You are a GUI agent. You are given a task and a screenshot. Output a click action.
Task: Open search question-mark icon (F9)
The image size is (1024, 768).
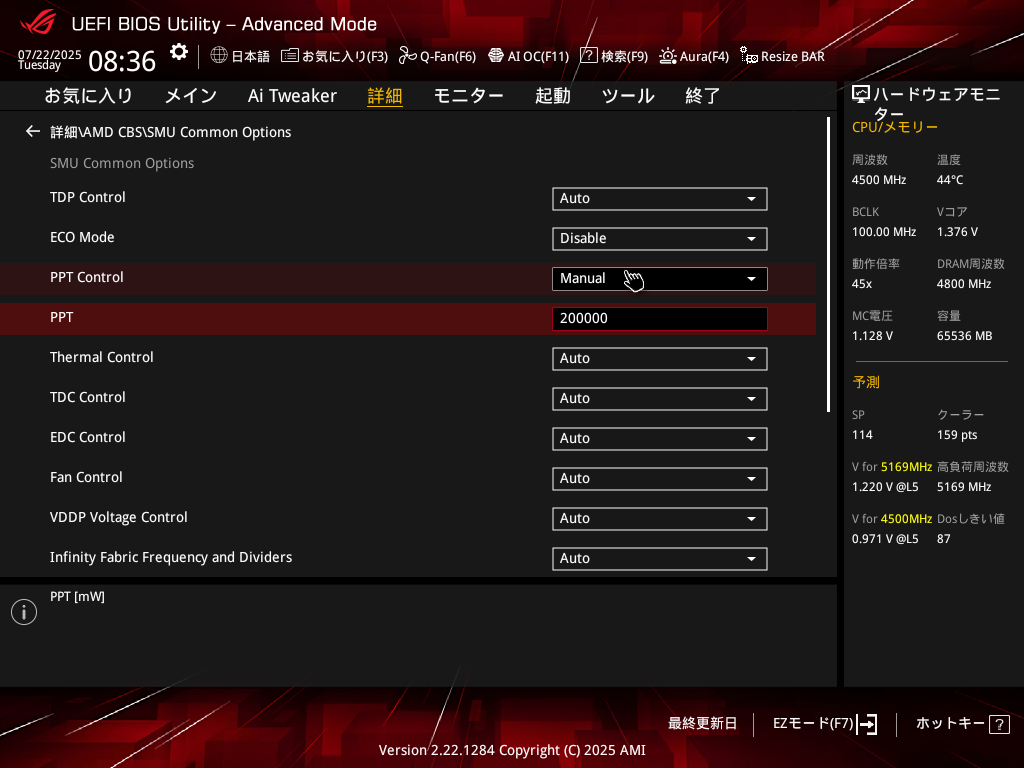(x=589, y=56)
